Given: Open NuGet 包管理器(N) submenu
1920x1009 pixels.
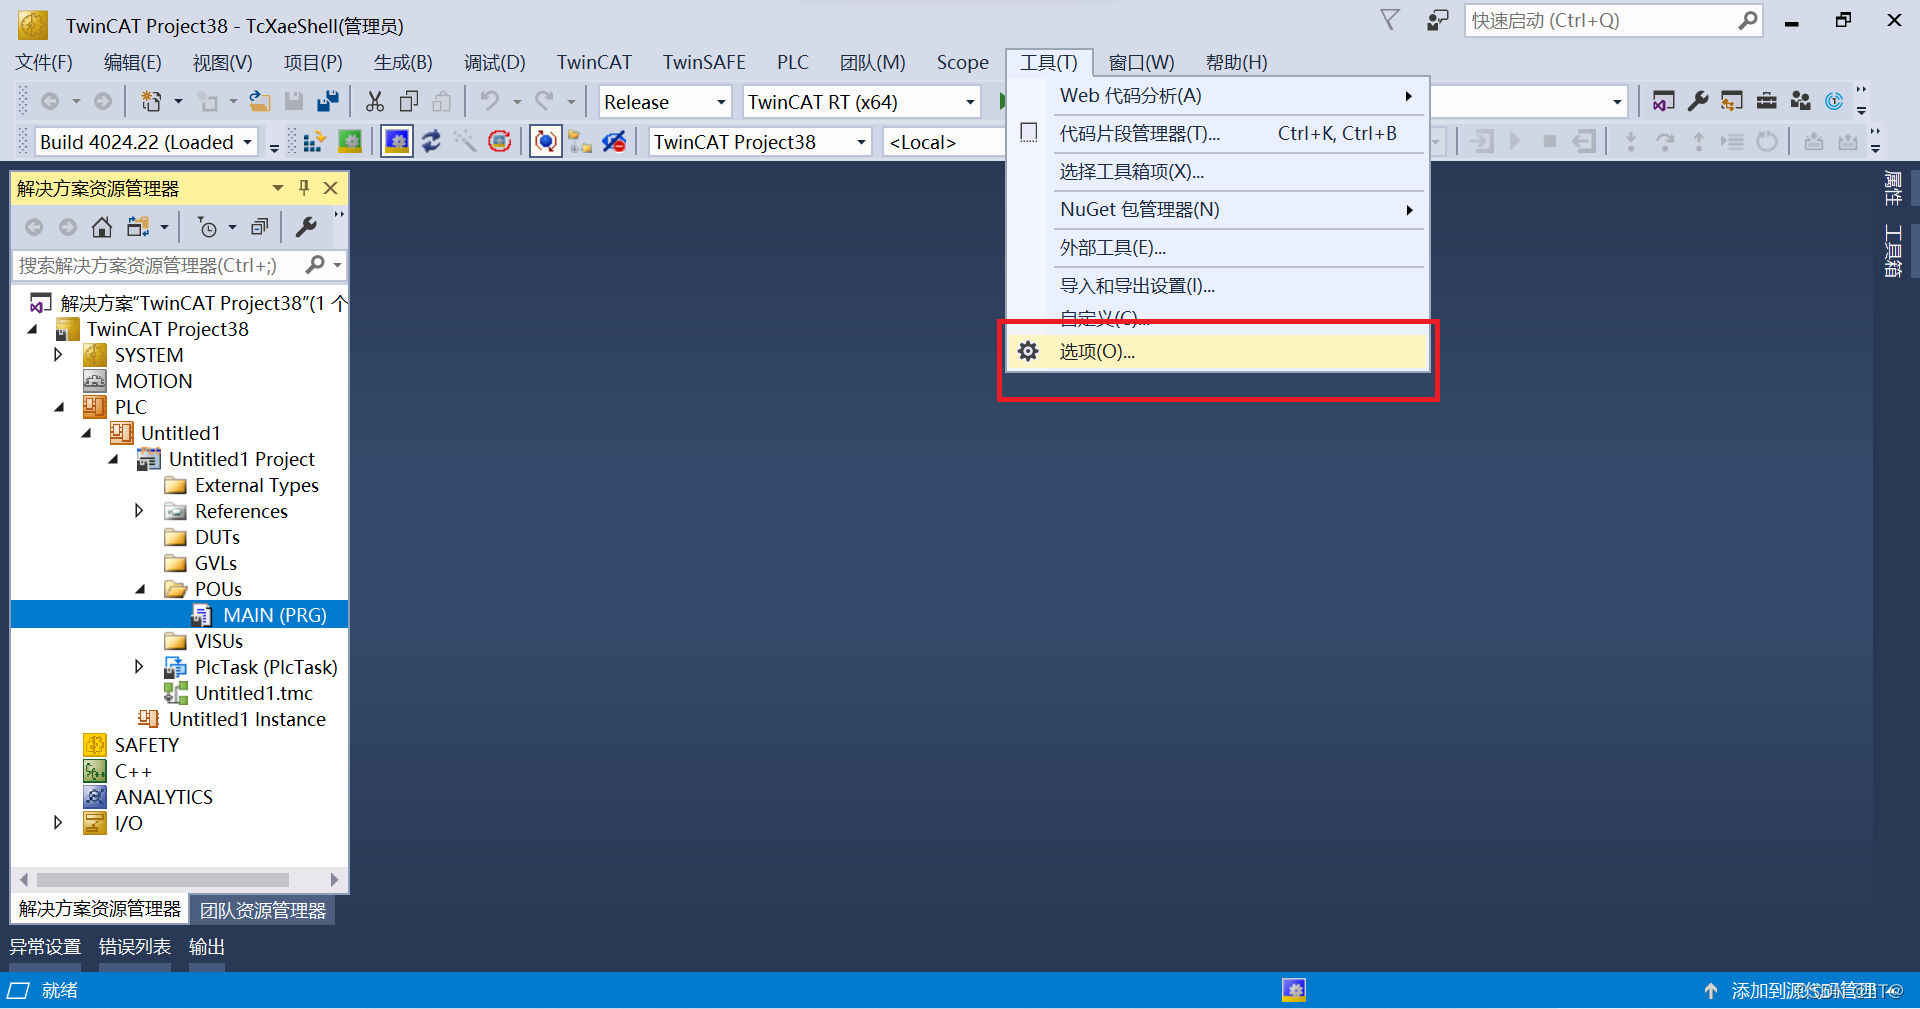Looking at the screenshot, I should (1217, 210).
